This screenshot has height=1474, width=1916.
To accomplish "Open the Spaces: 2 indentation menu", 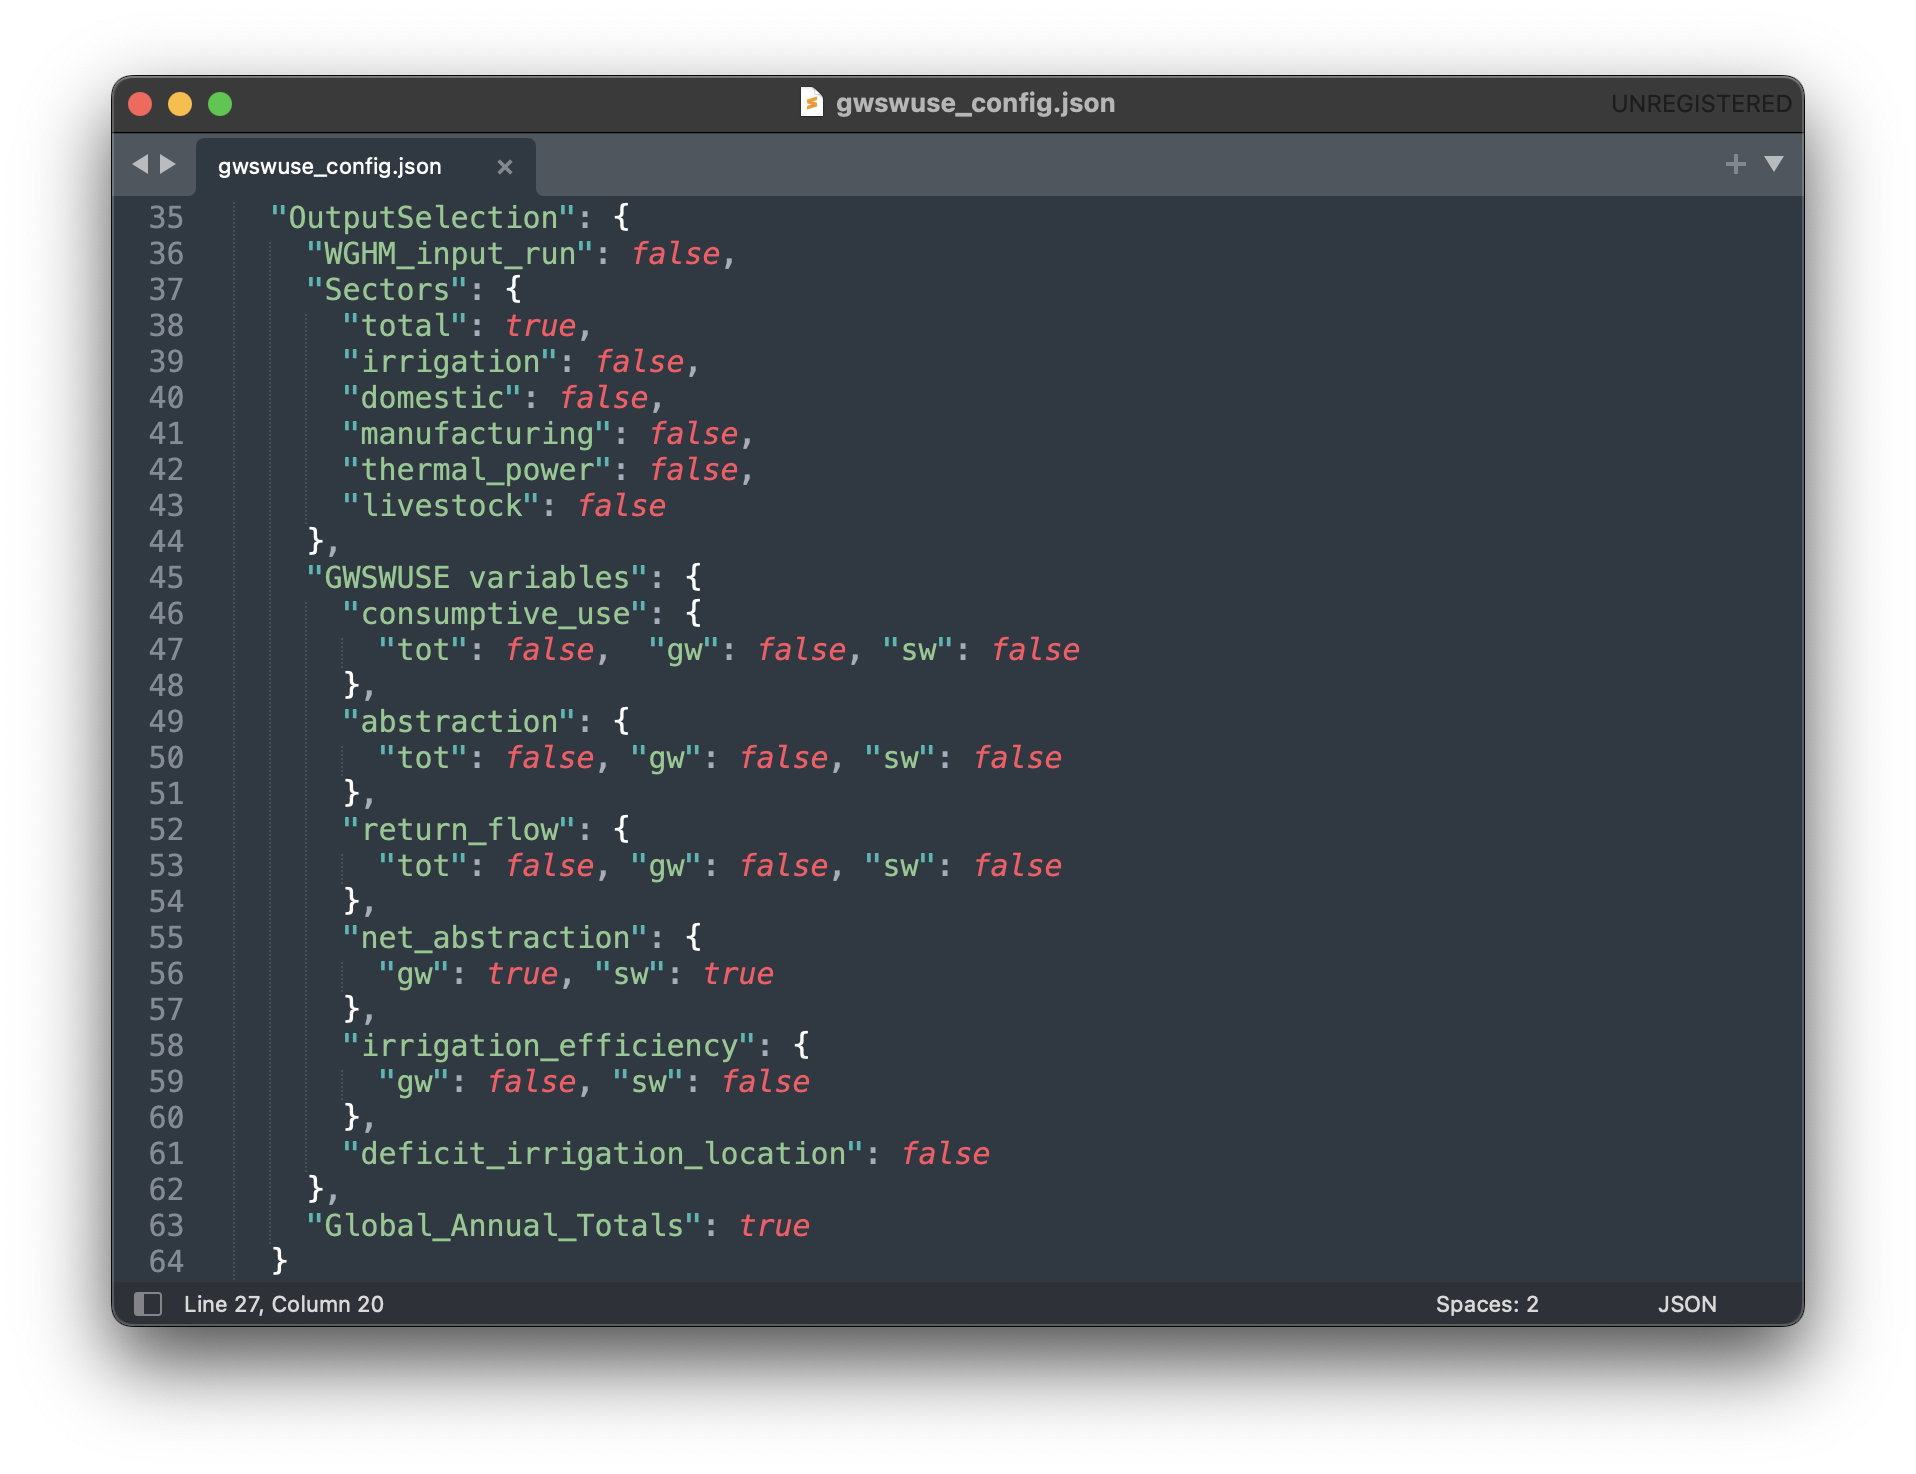I will tap(1486, 1304).
